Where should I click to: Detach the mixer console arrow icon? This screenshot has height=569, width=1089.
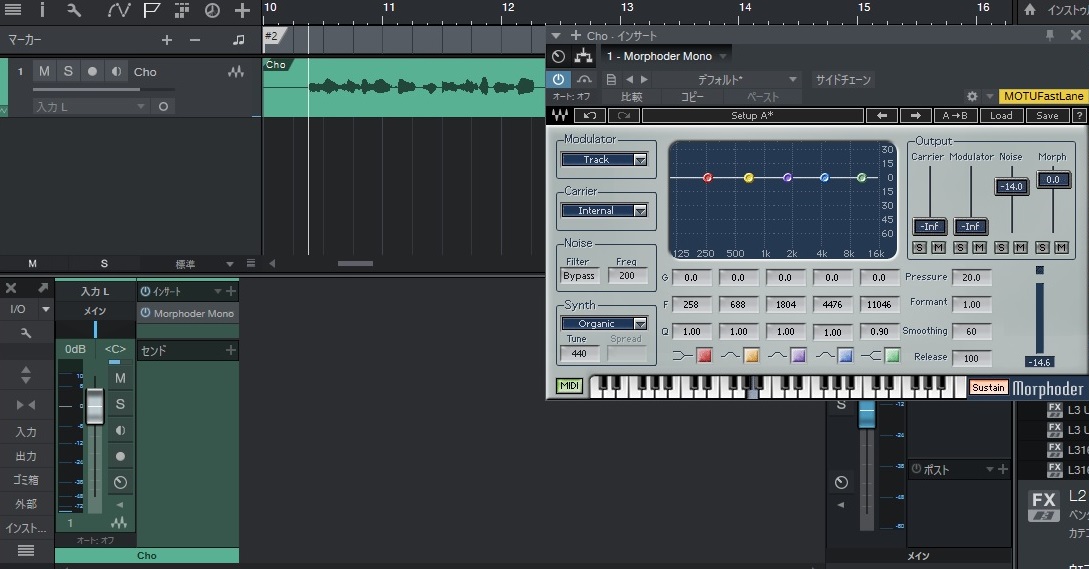pos(43,288)
